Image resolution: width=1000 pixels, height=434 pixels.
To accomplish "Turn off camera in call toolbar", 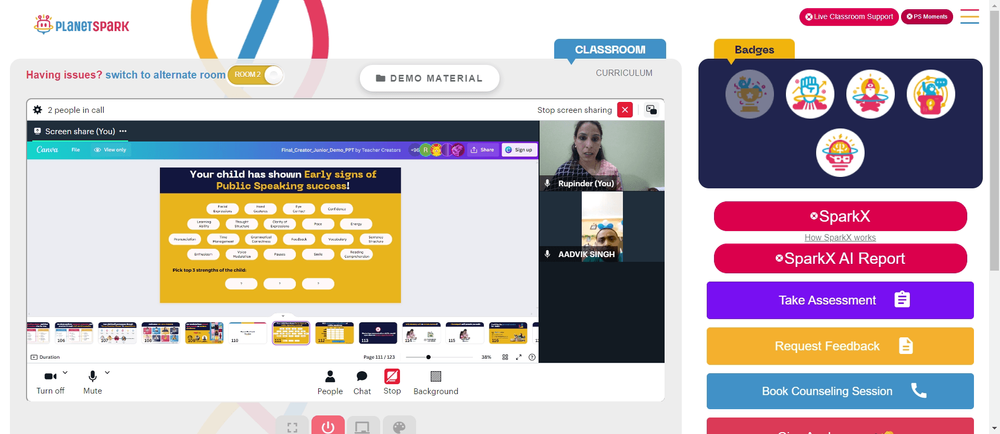I will pos(50,382).
